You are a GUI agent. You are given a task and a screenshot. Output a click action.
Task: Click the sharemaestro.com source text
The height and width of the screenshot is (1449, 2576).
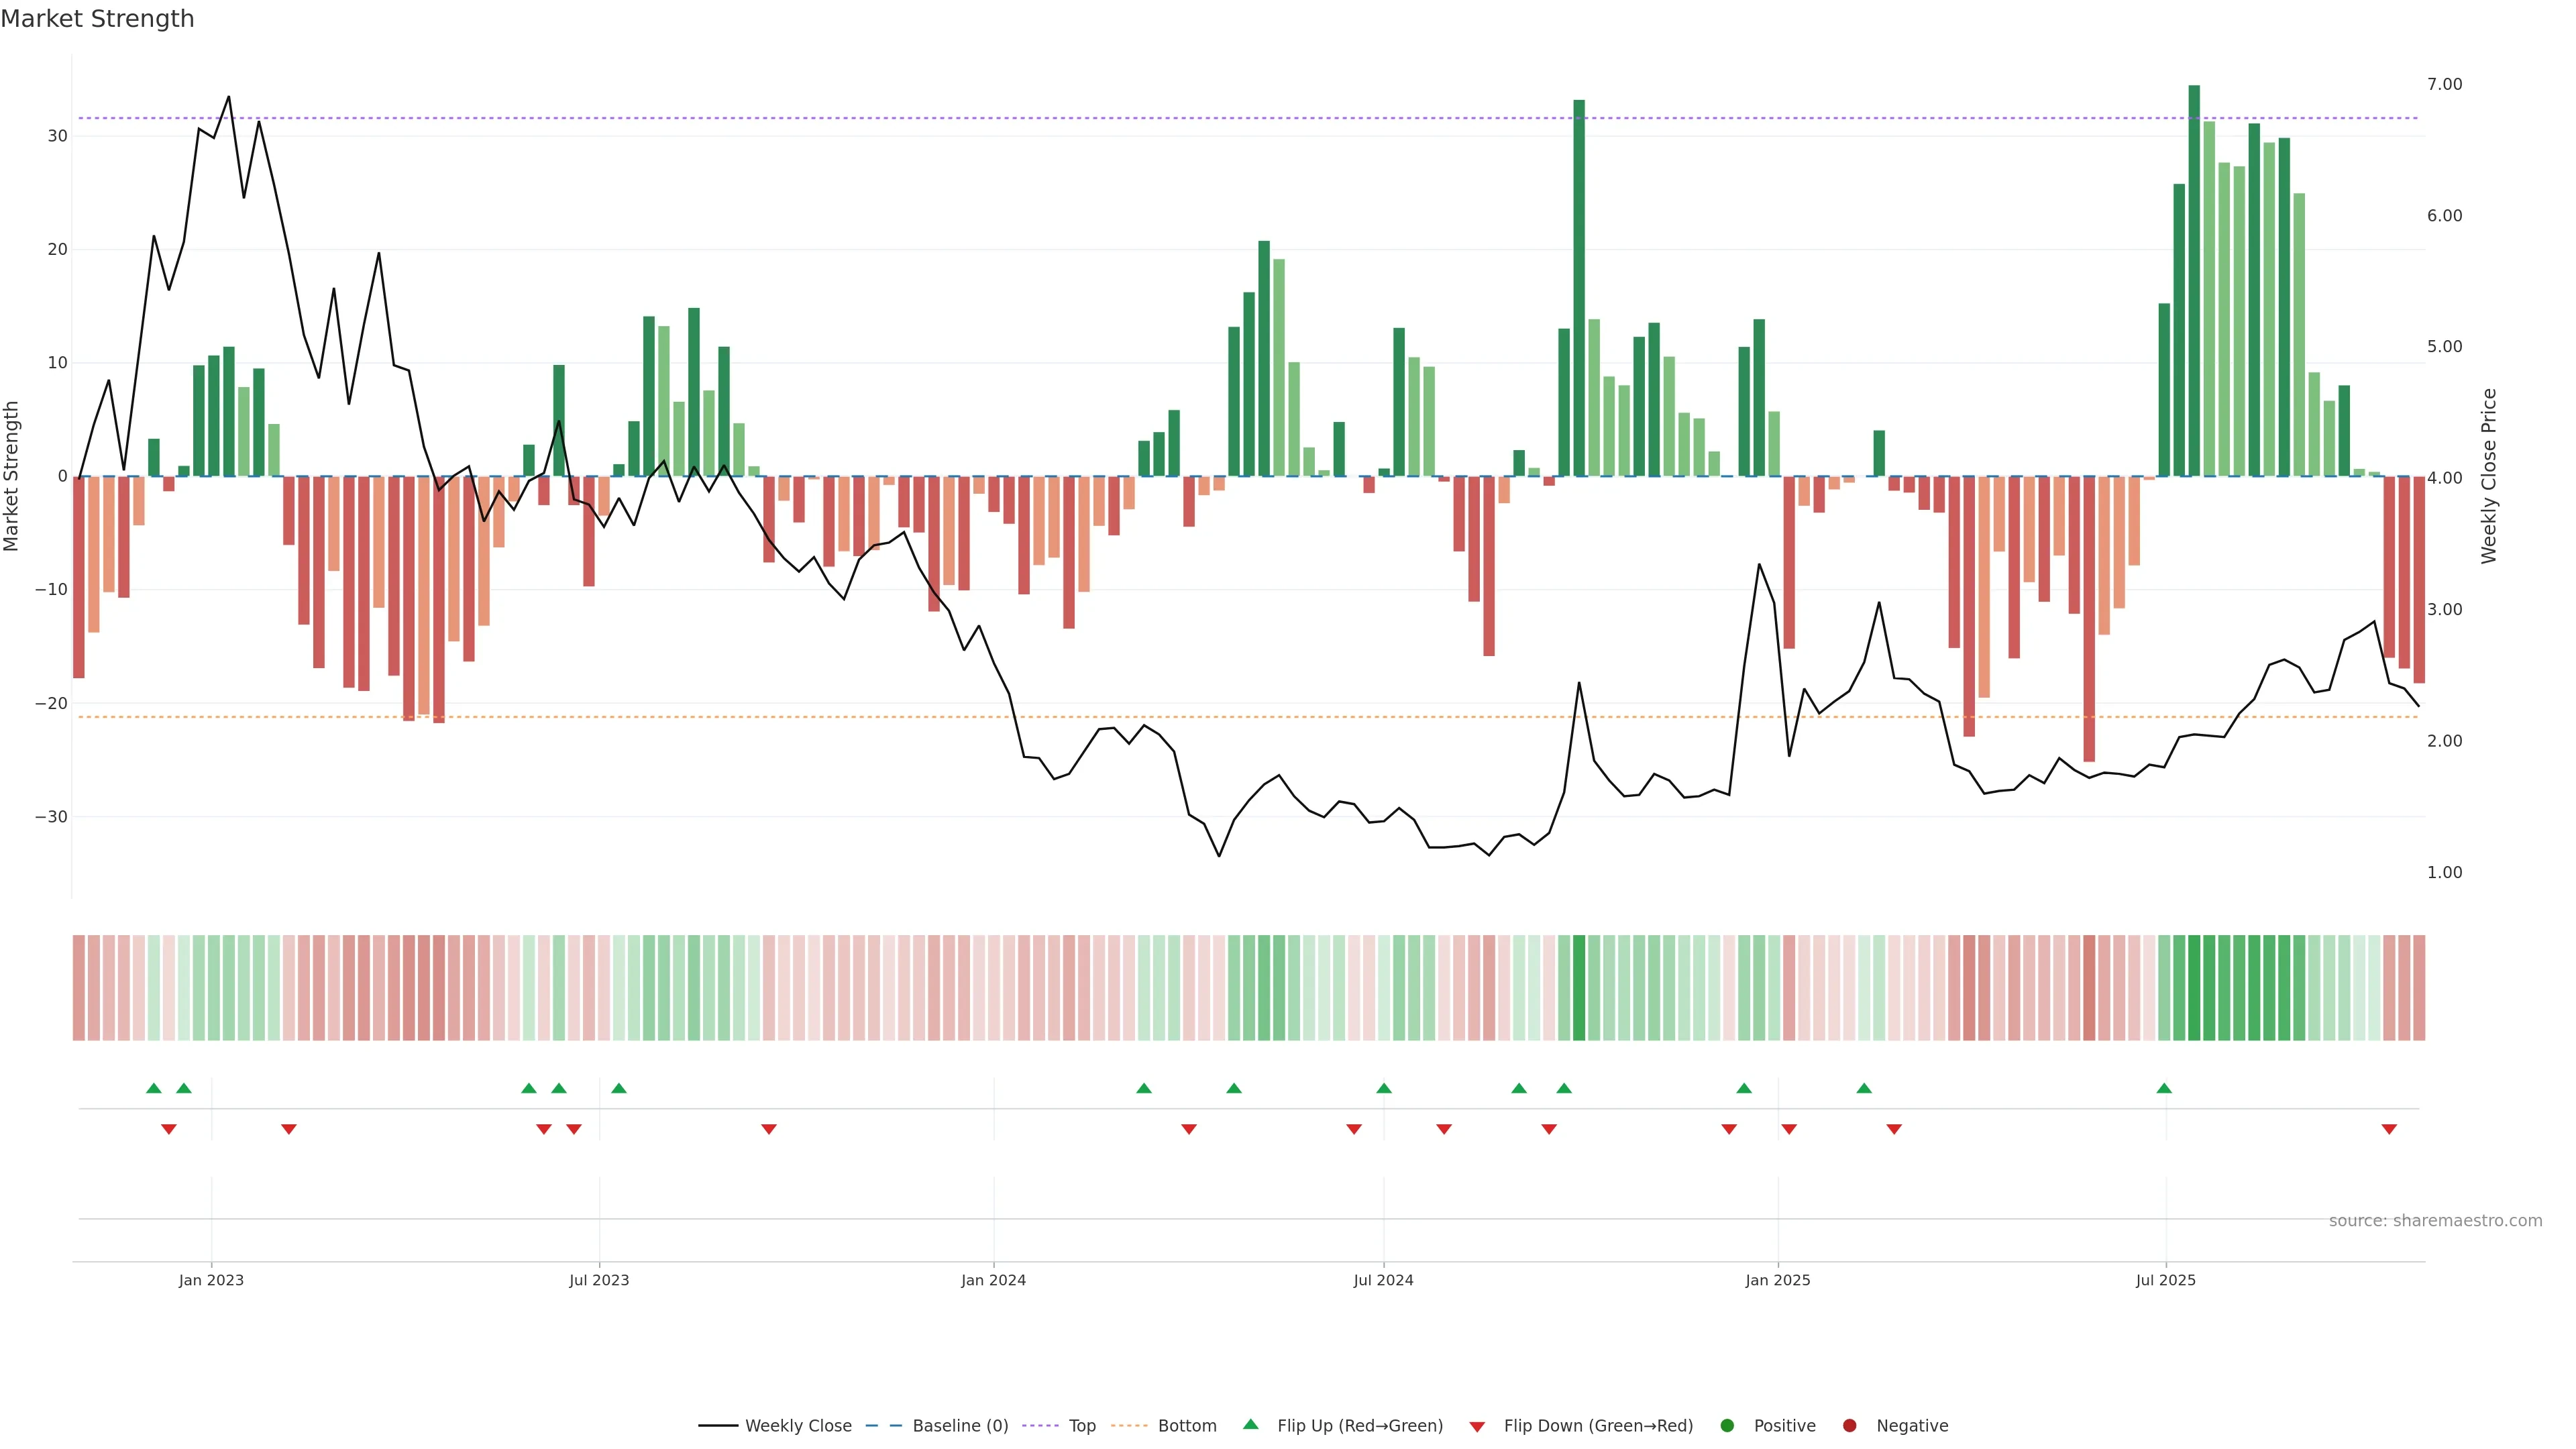[2435, 1220]
